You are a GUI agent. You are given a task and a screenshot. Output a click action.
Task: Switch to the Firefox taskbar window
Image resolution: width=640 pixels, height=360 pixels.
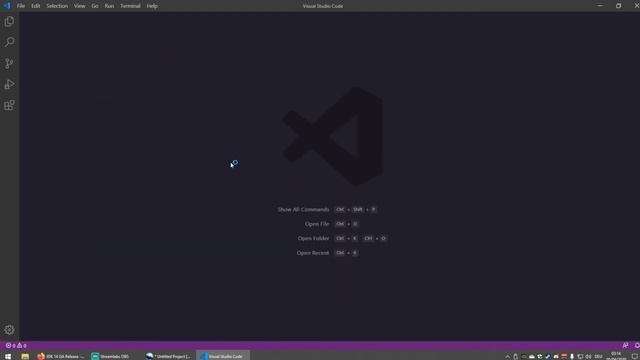tap(60, 356)
